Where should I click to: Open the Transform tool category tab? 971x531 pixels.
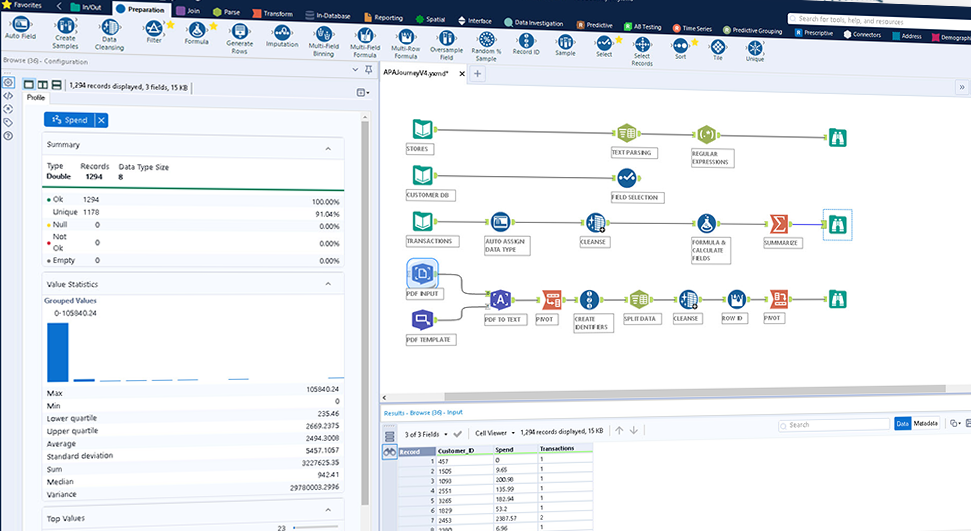point(273,13)
